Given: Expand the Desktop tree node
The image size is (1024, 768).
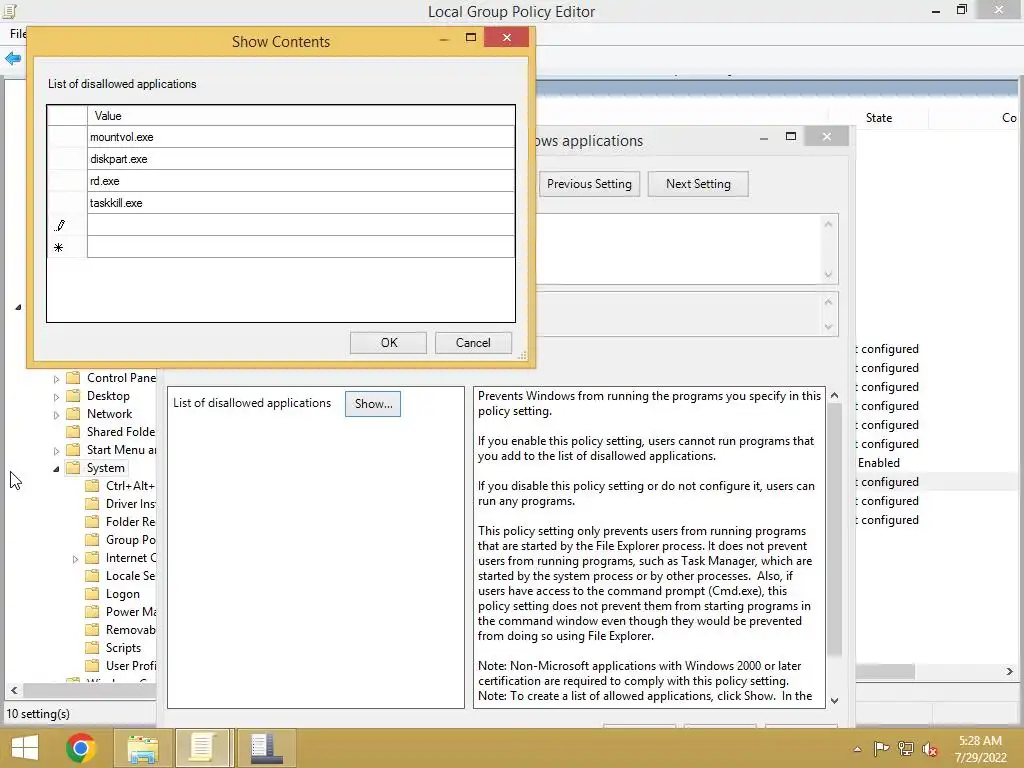Looking at the screenshot, I should (56, 396).
